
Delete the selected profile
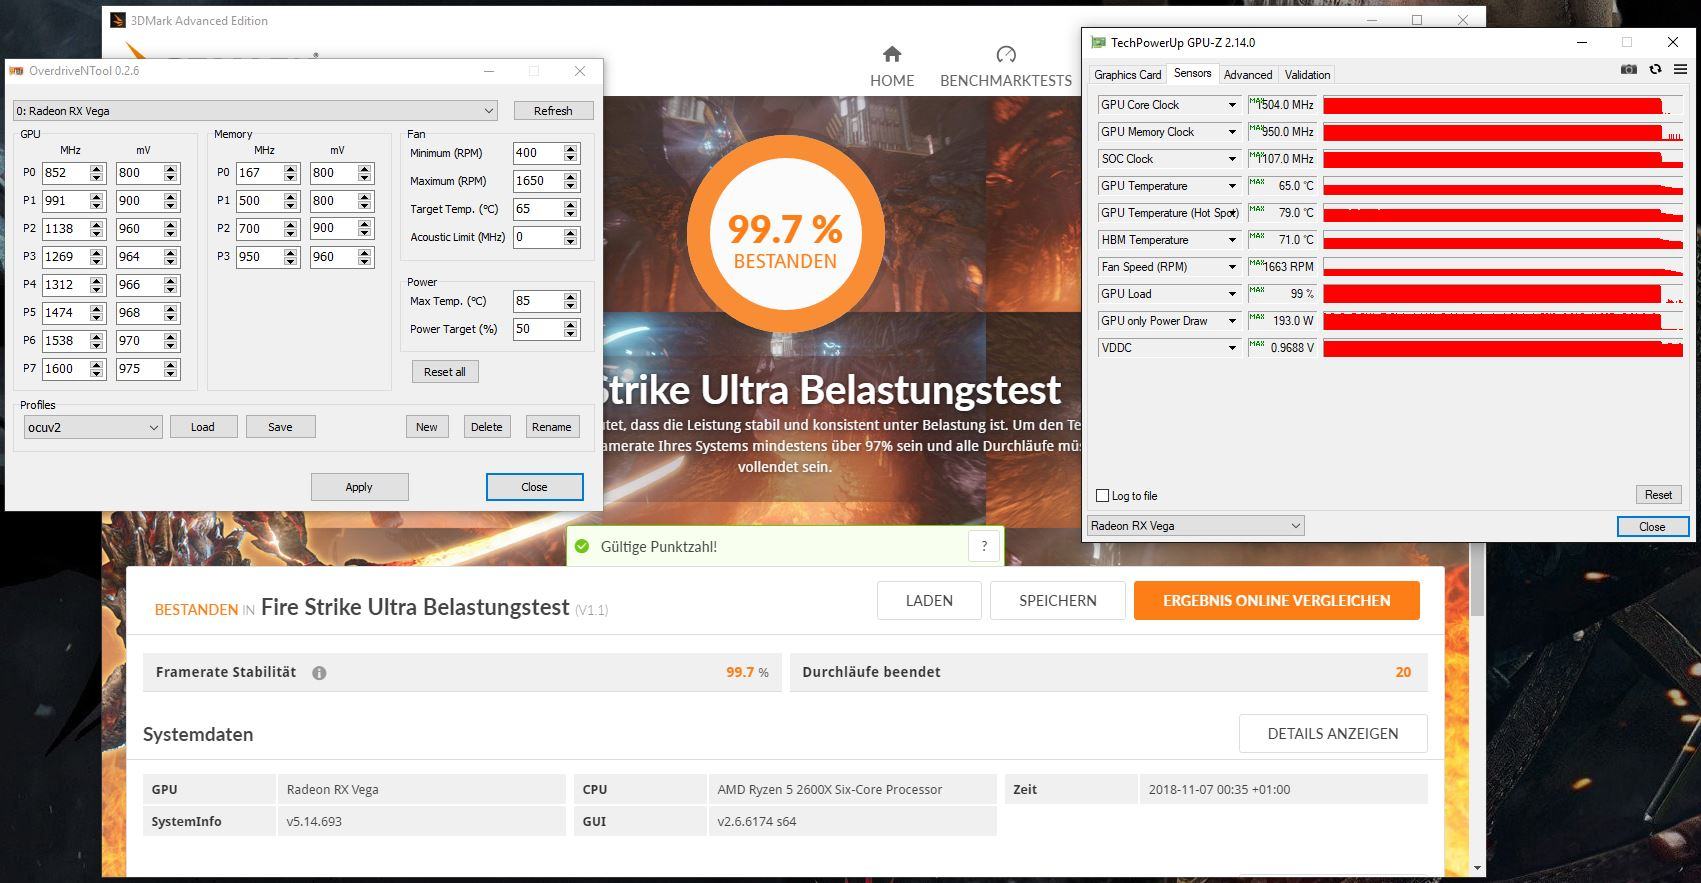click(487, 427)
